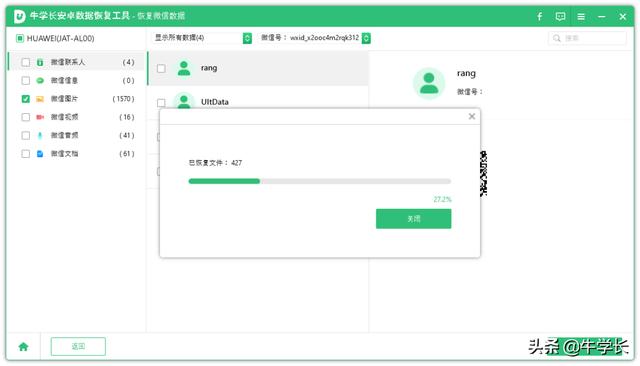Open the feedback chat icon
This screenshot has width=640, height=366.
click(x=560, y=16)
